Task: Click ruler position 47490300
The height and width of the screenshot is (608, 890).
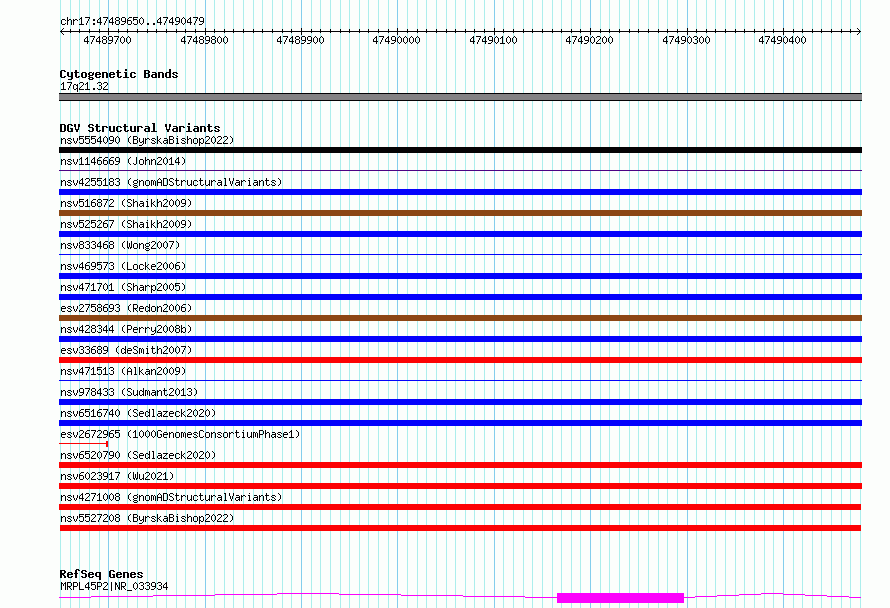Action: click(686, 40)
